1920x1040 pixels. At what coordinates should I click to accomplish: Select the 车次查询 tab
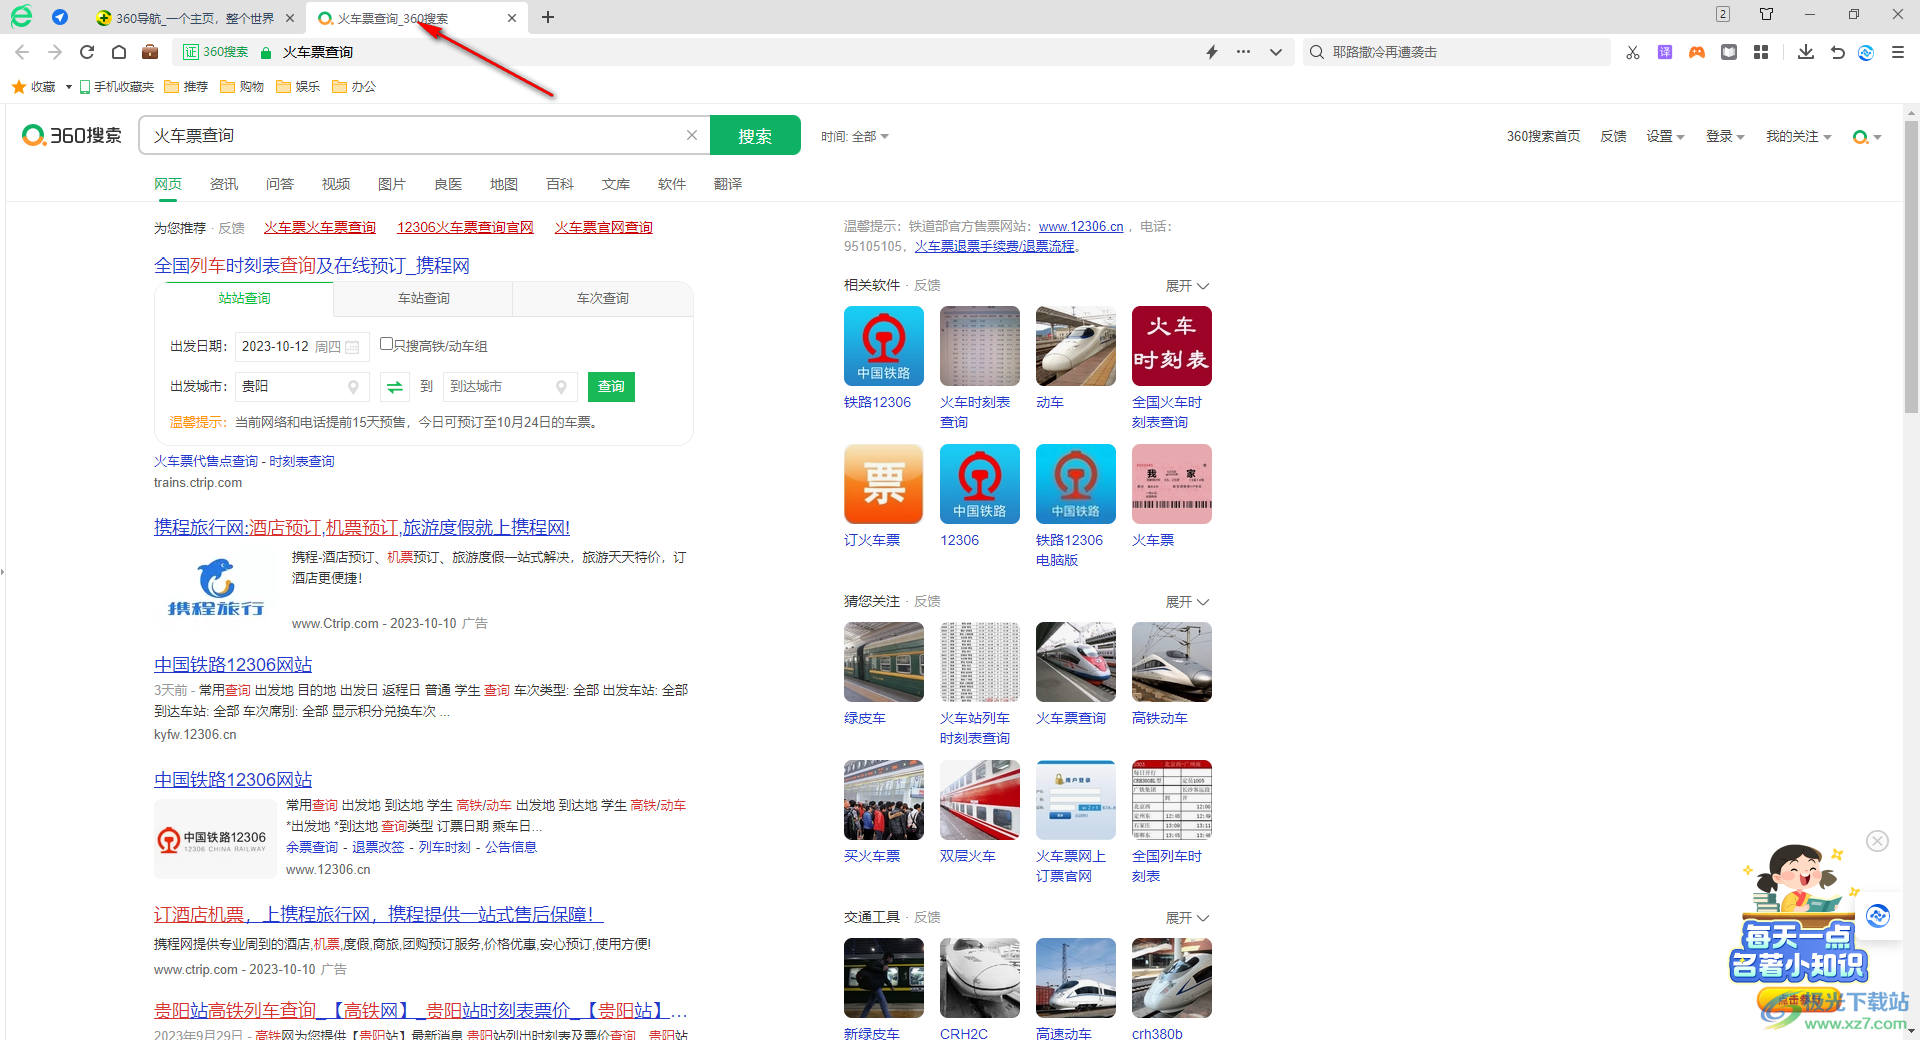[602, 298]
